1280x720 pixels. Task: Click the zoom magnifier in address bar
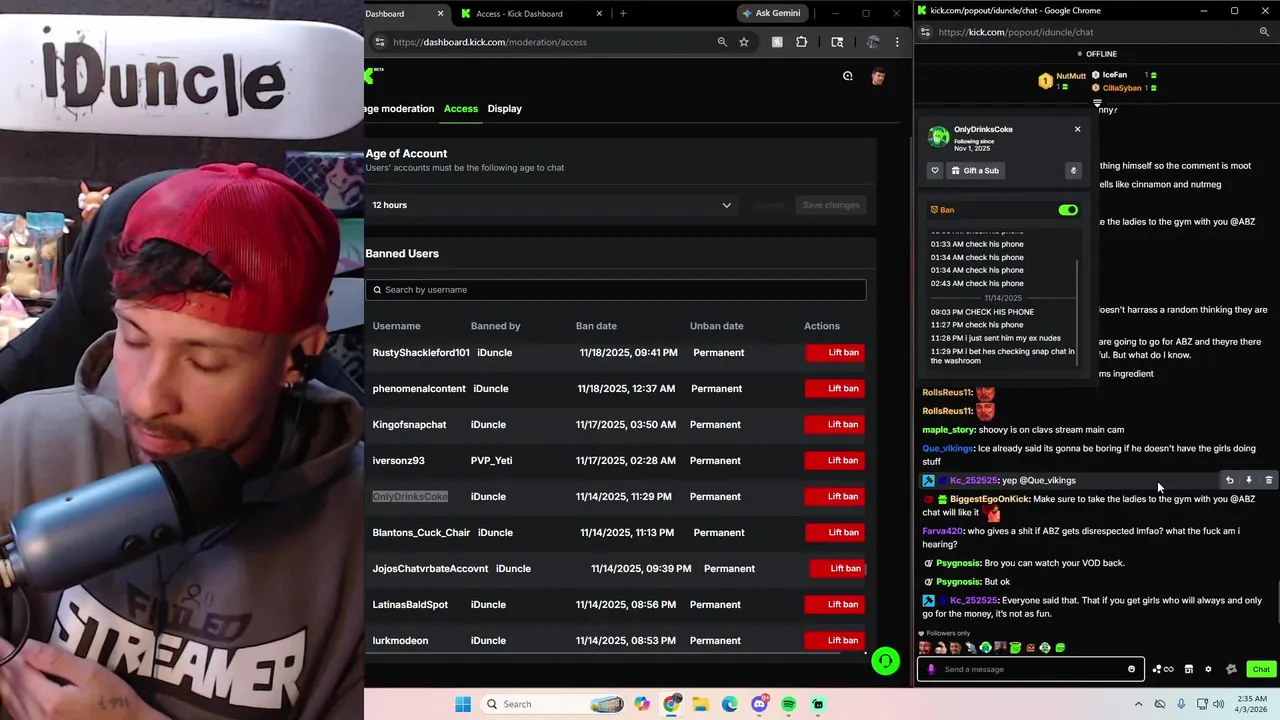tap(722, 42)
